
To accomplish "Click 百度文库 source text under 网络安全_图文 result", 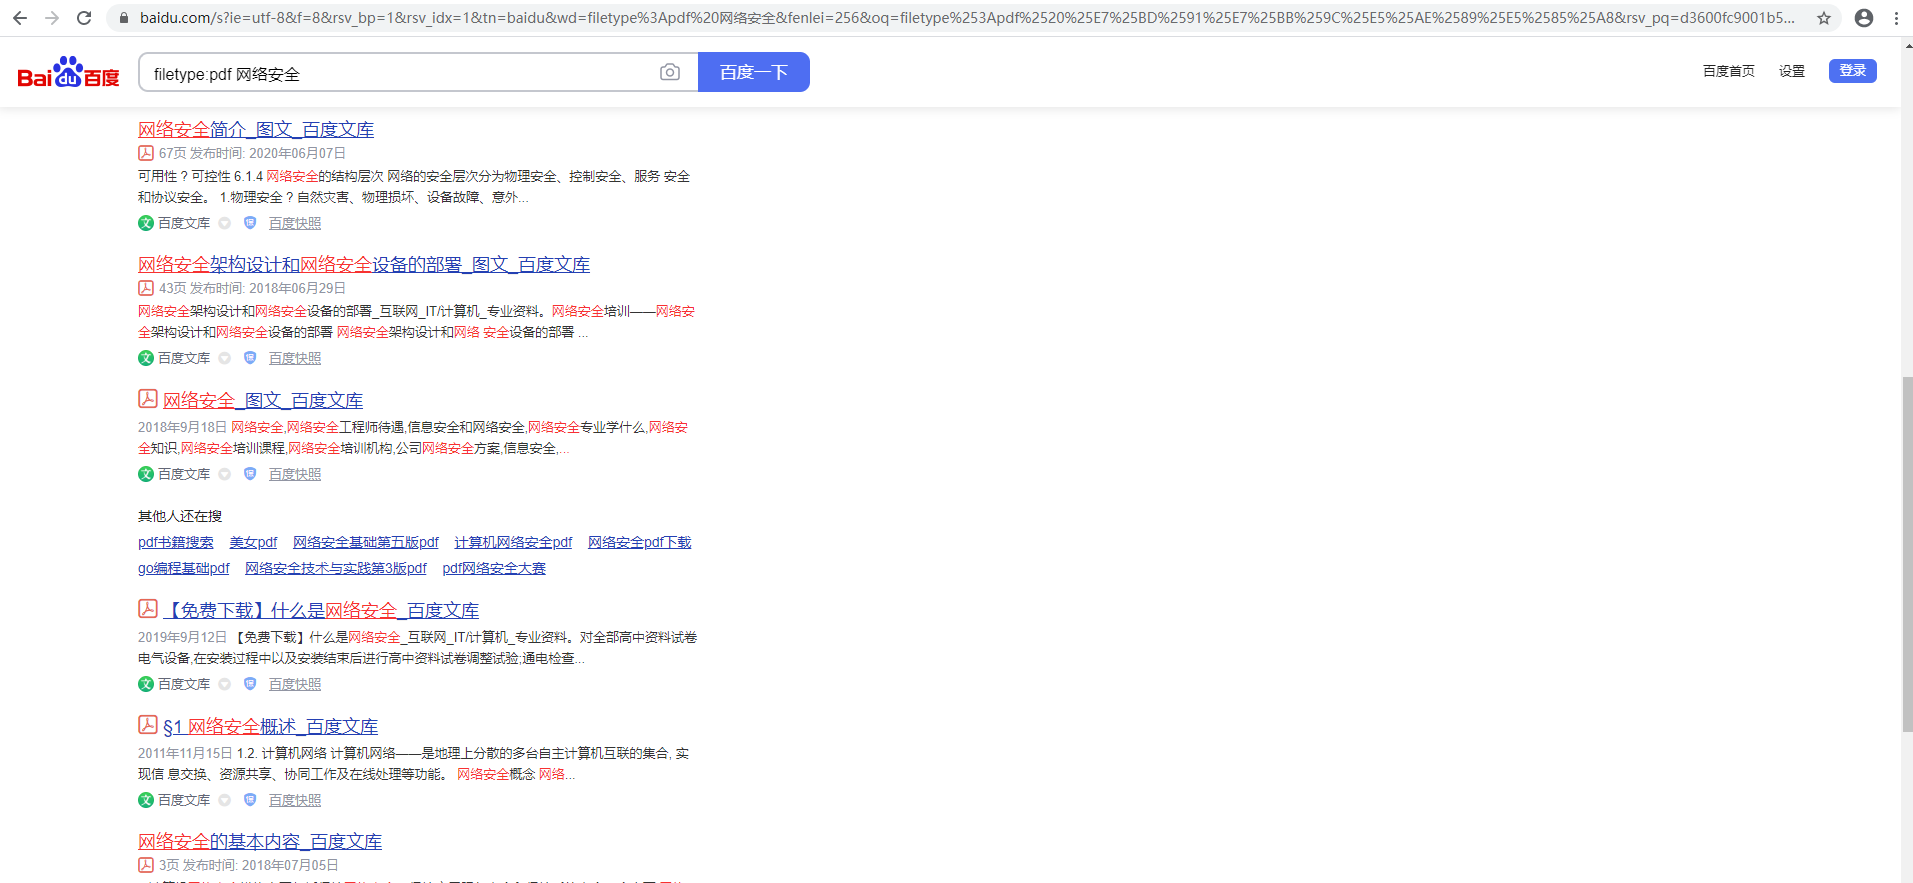I will point(184,474).
